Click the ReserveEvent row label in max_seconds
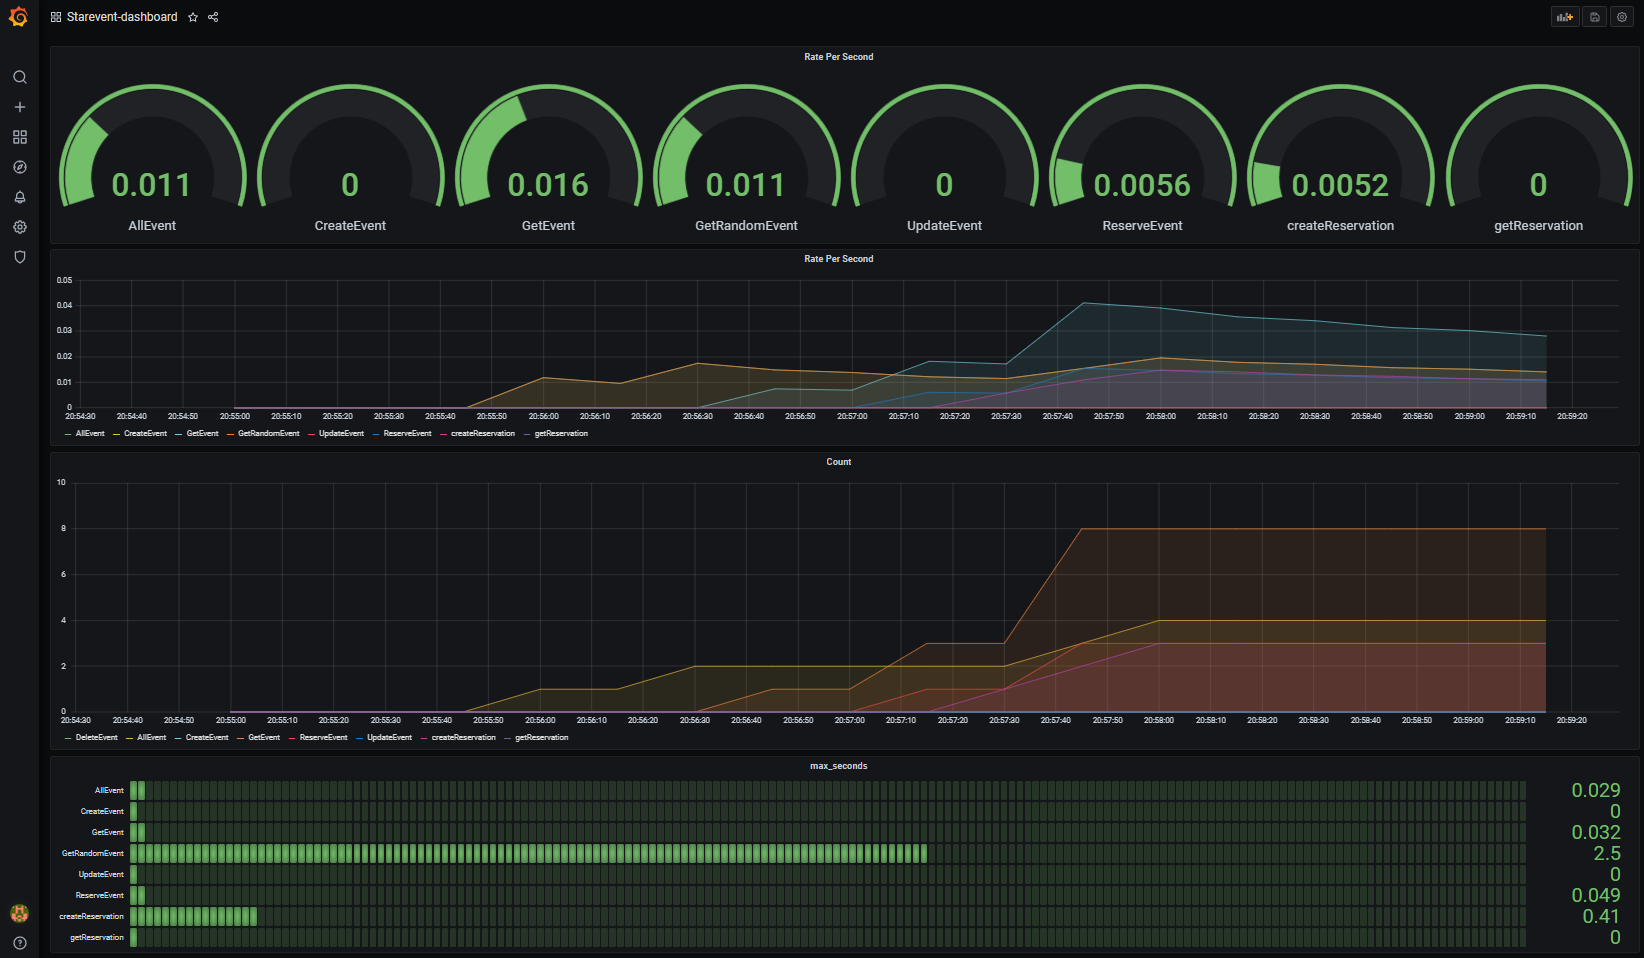Screen dimensions: 1644x958 [x=100, y=895]
